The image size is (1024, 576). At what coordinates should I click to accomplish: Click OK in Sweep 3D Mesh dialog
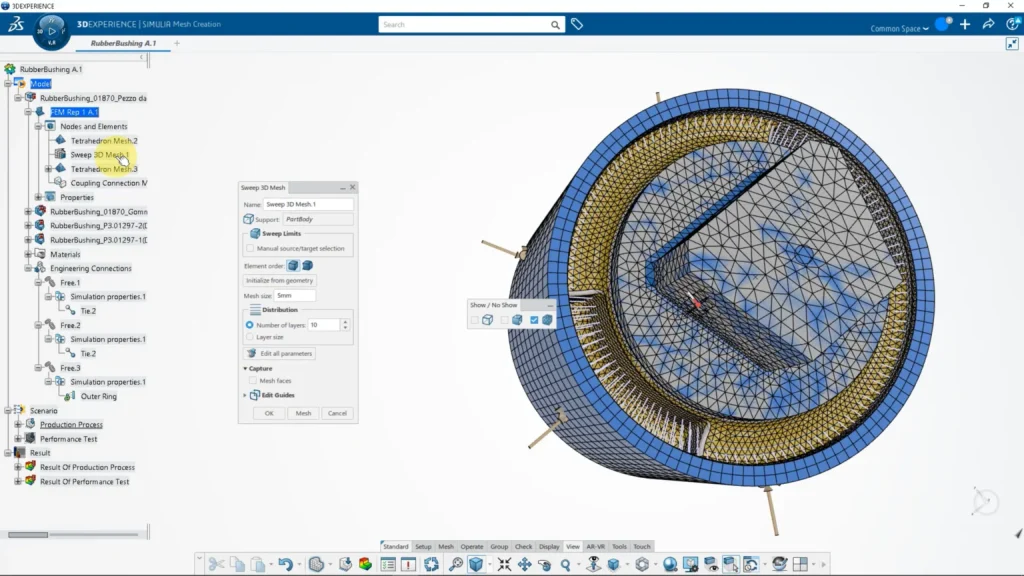(x=269, y=413)
